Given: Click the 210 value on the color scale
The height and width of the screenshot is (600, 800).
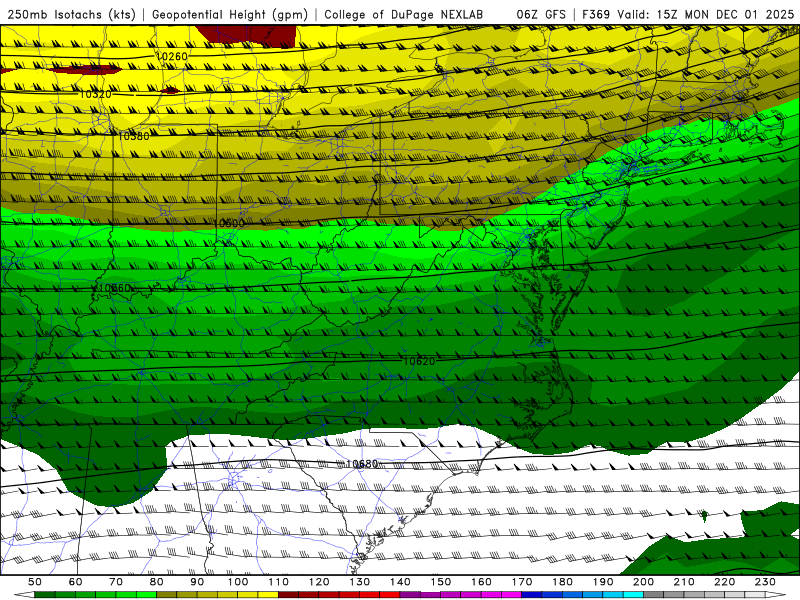Looking at the screenshot, I should [x=684, y=582].
